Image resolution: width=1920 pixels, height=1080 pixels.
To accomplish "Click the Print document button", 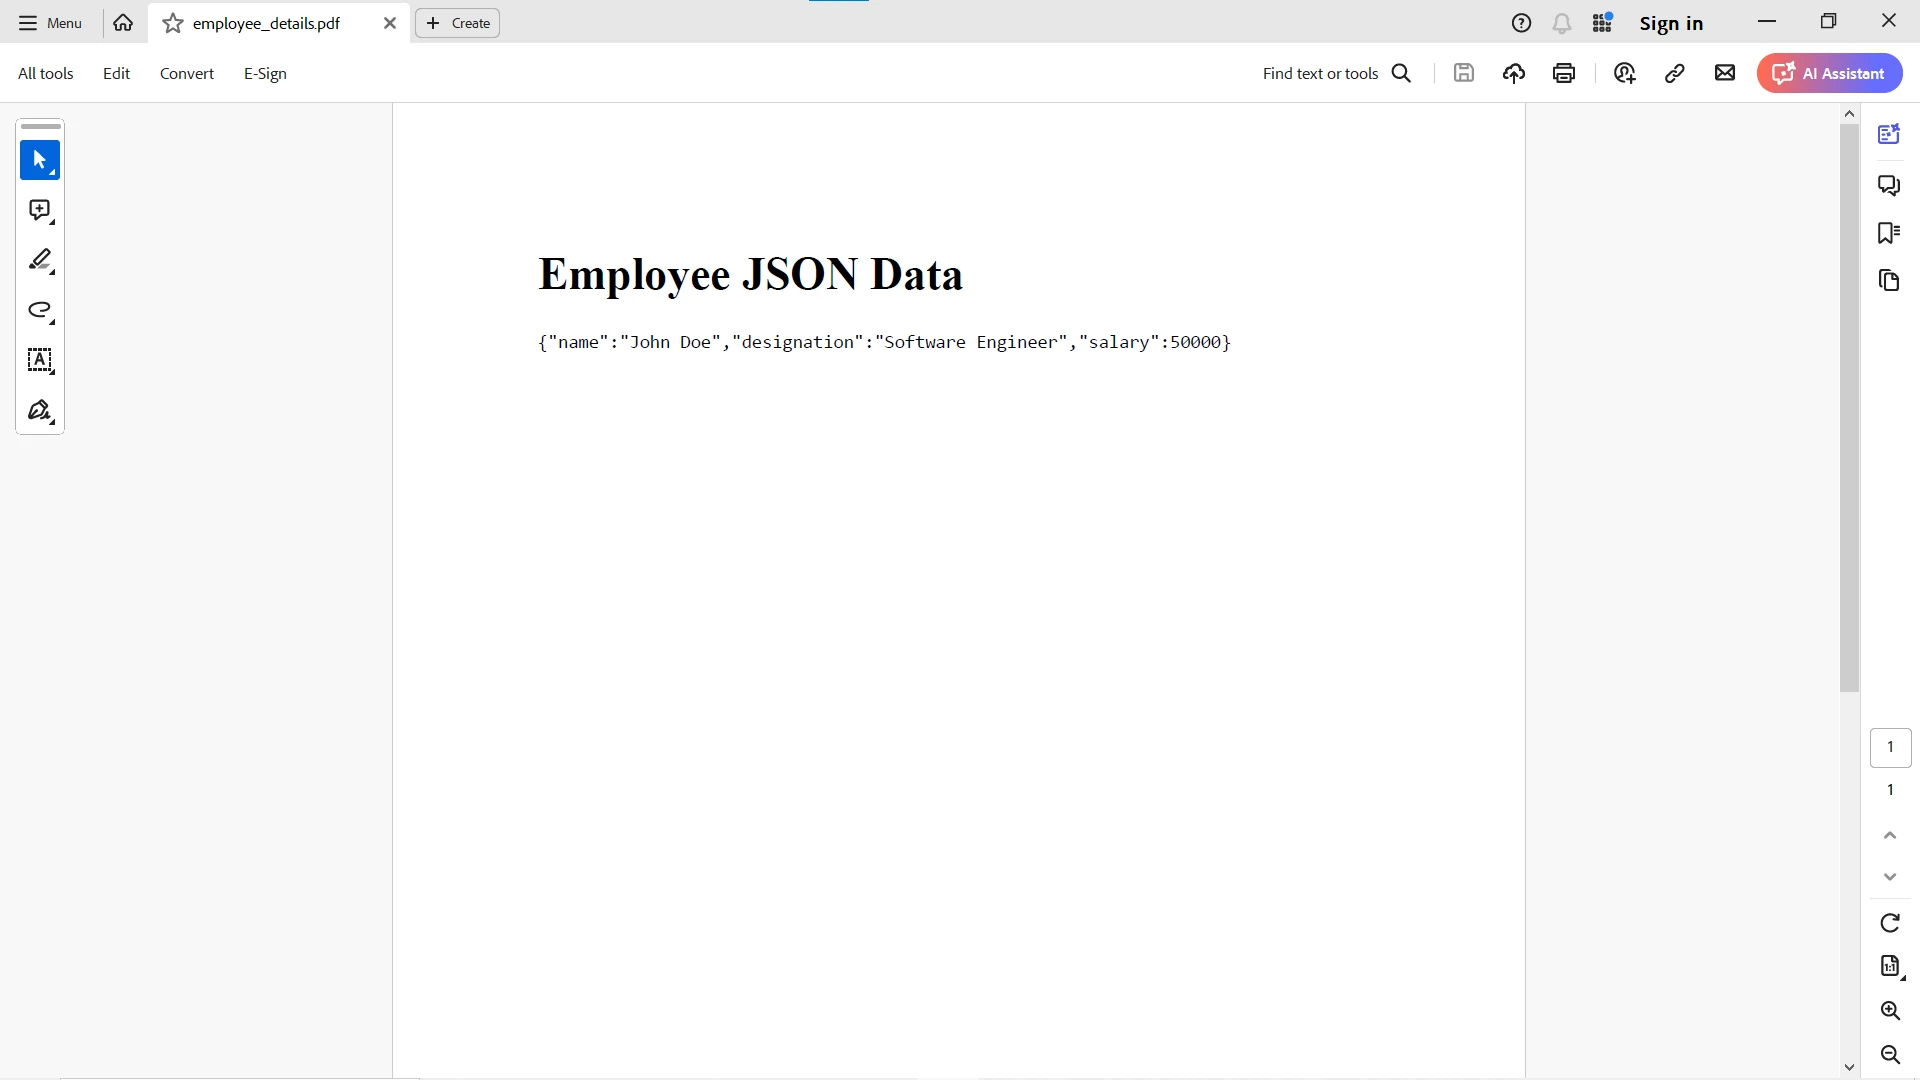I will [1564, 73].
